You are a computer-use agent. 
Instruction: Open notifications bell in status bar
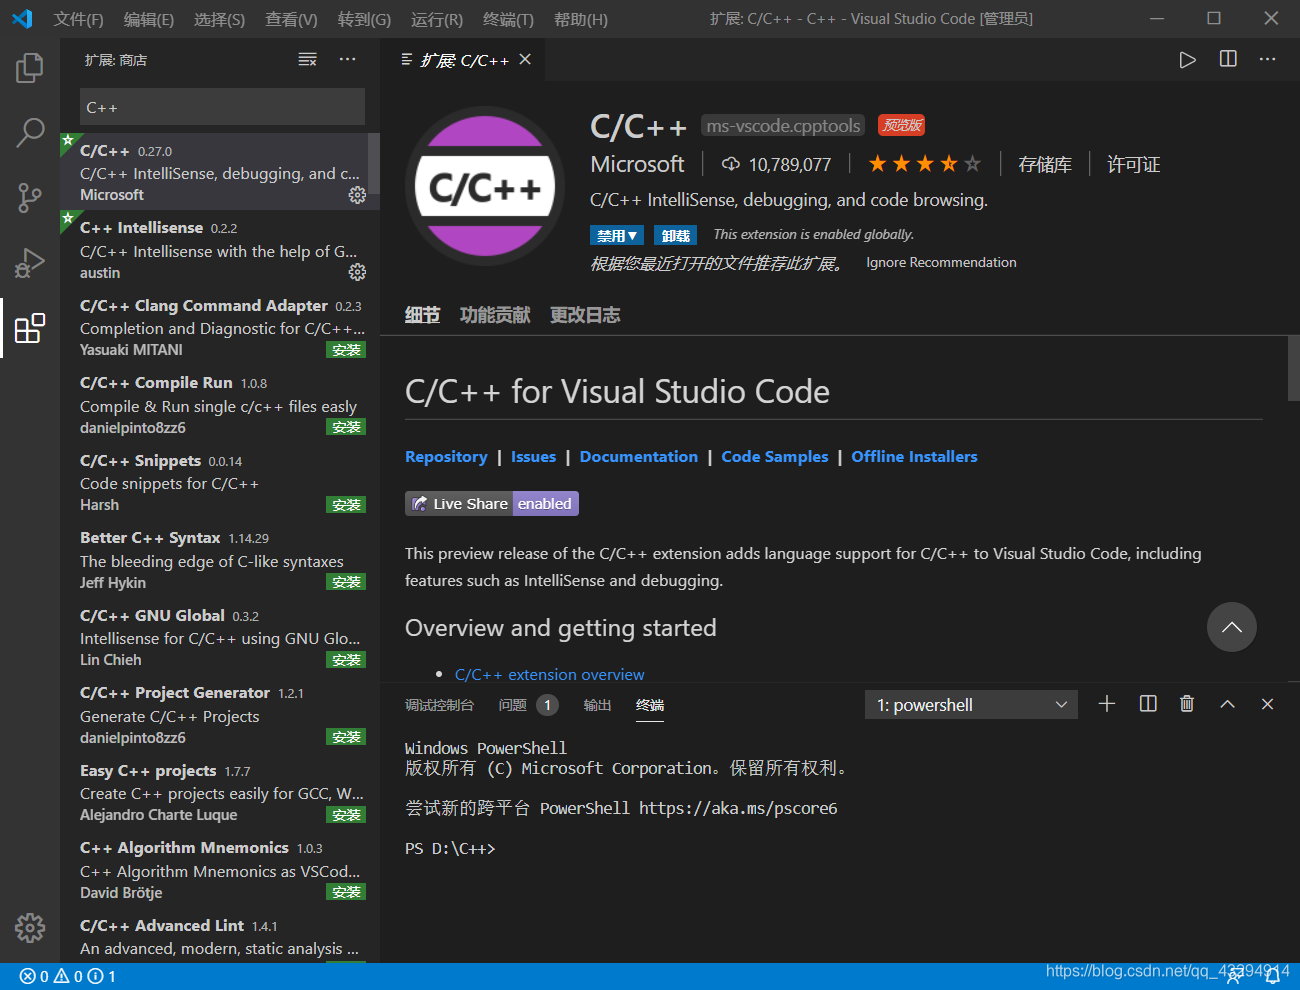[x=1273, y=977]
